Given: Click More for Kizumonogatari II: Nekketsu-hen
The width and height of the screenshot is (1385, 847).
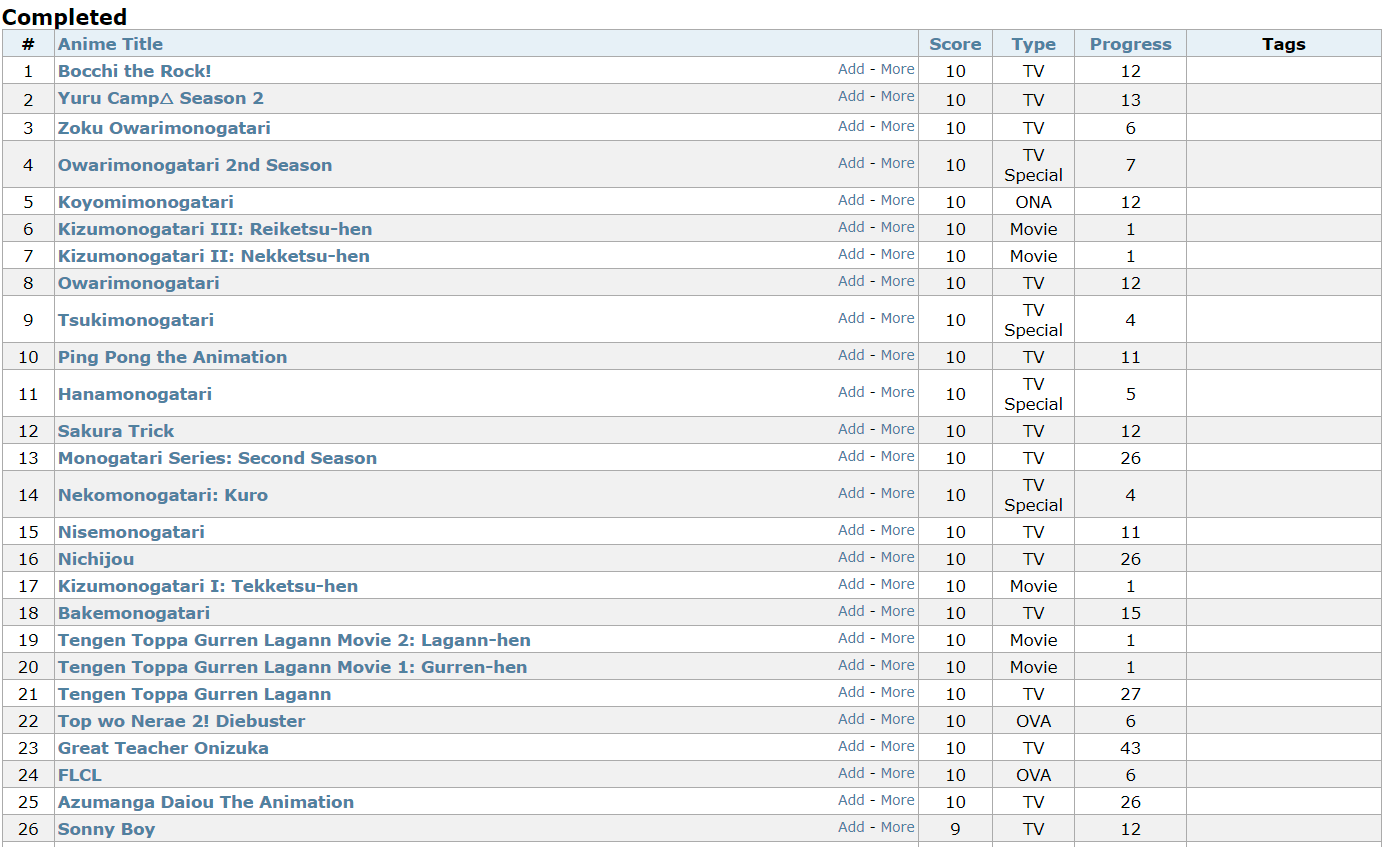Looking at the screenshot, I should [x=897, y=254].
